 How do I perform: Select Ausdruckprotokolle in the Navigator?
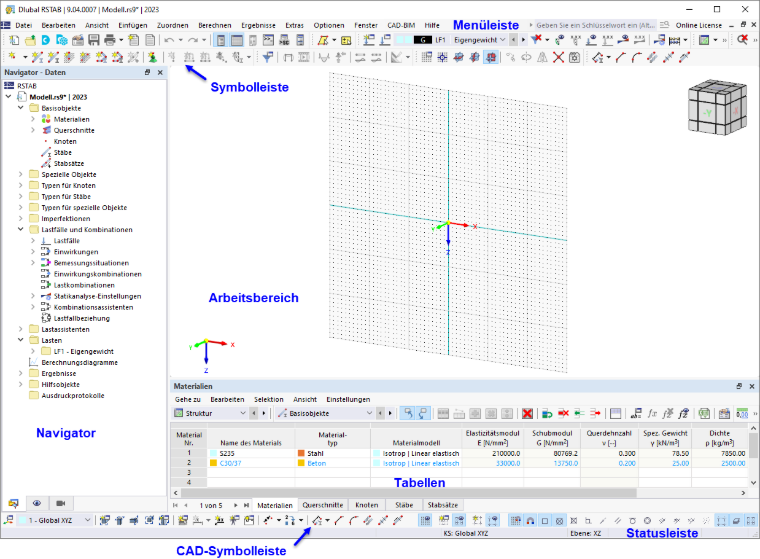[x=73, y=395]
